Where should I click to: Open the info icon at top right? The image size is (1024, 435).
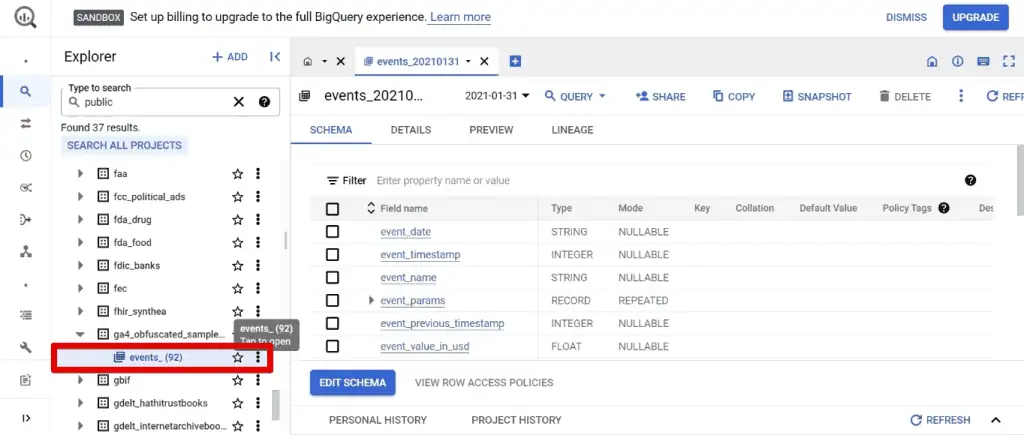coord(958,61)
